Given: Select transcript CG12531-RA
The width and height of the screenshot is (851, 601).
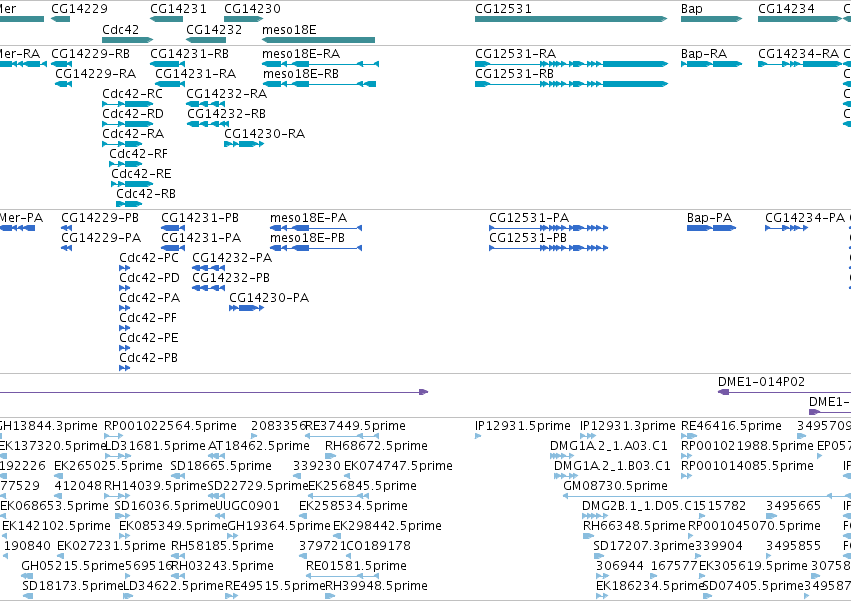Looking at the screenshot, I should (x=515, y=54).
